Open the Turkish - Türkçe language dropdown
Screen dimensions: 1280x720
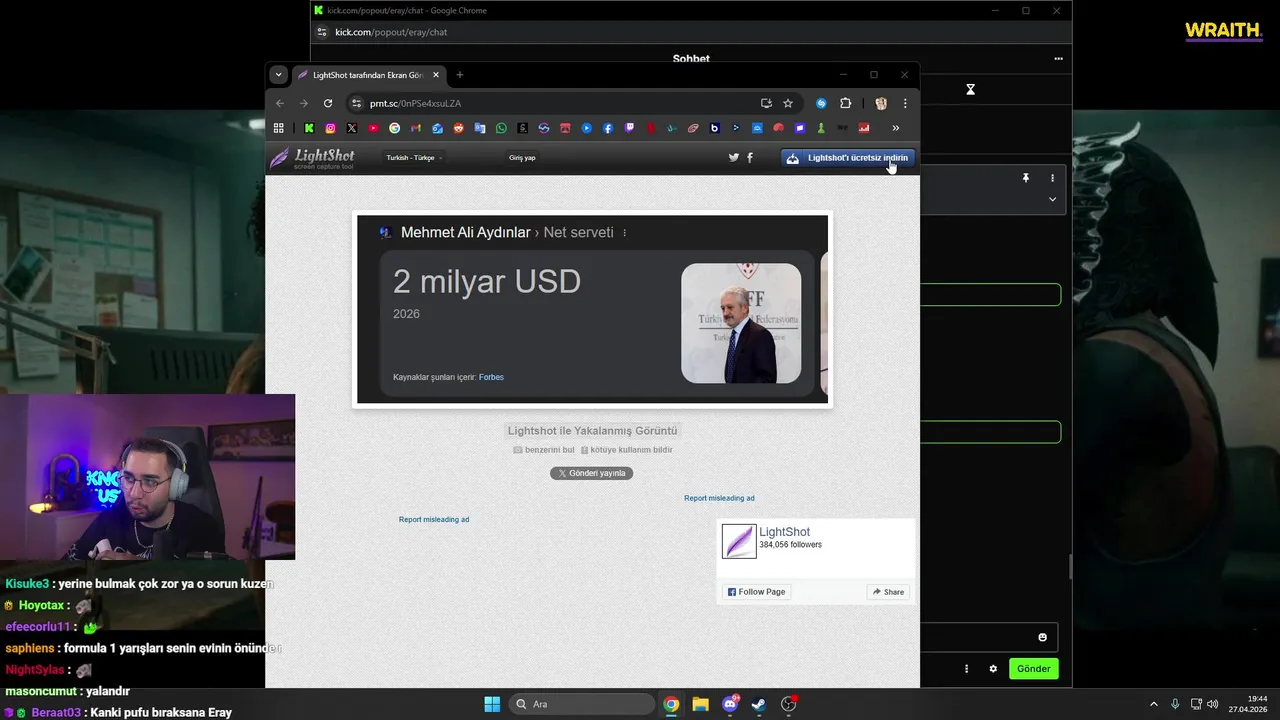click(x=414, y=158)
